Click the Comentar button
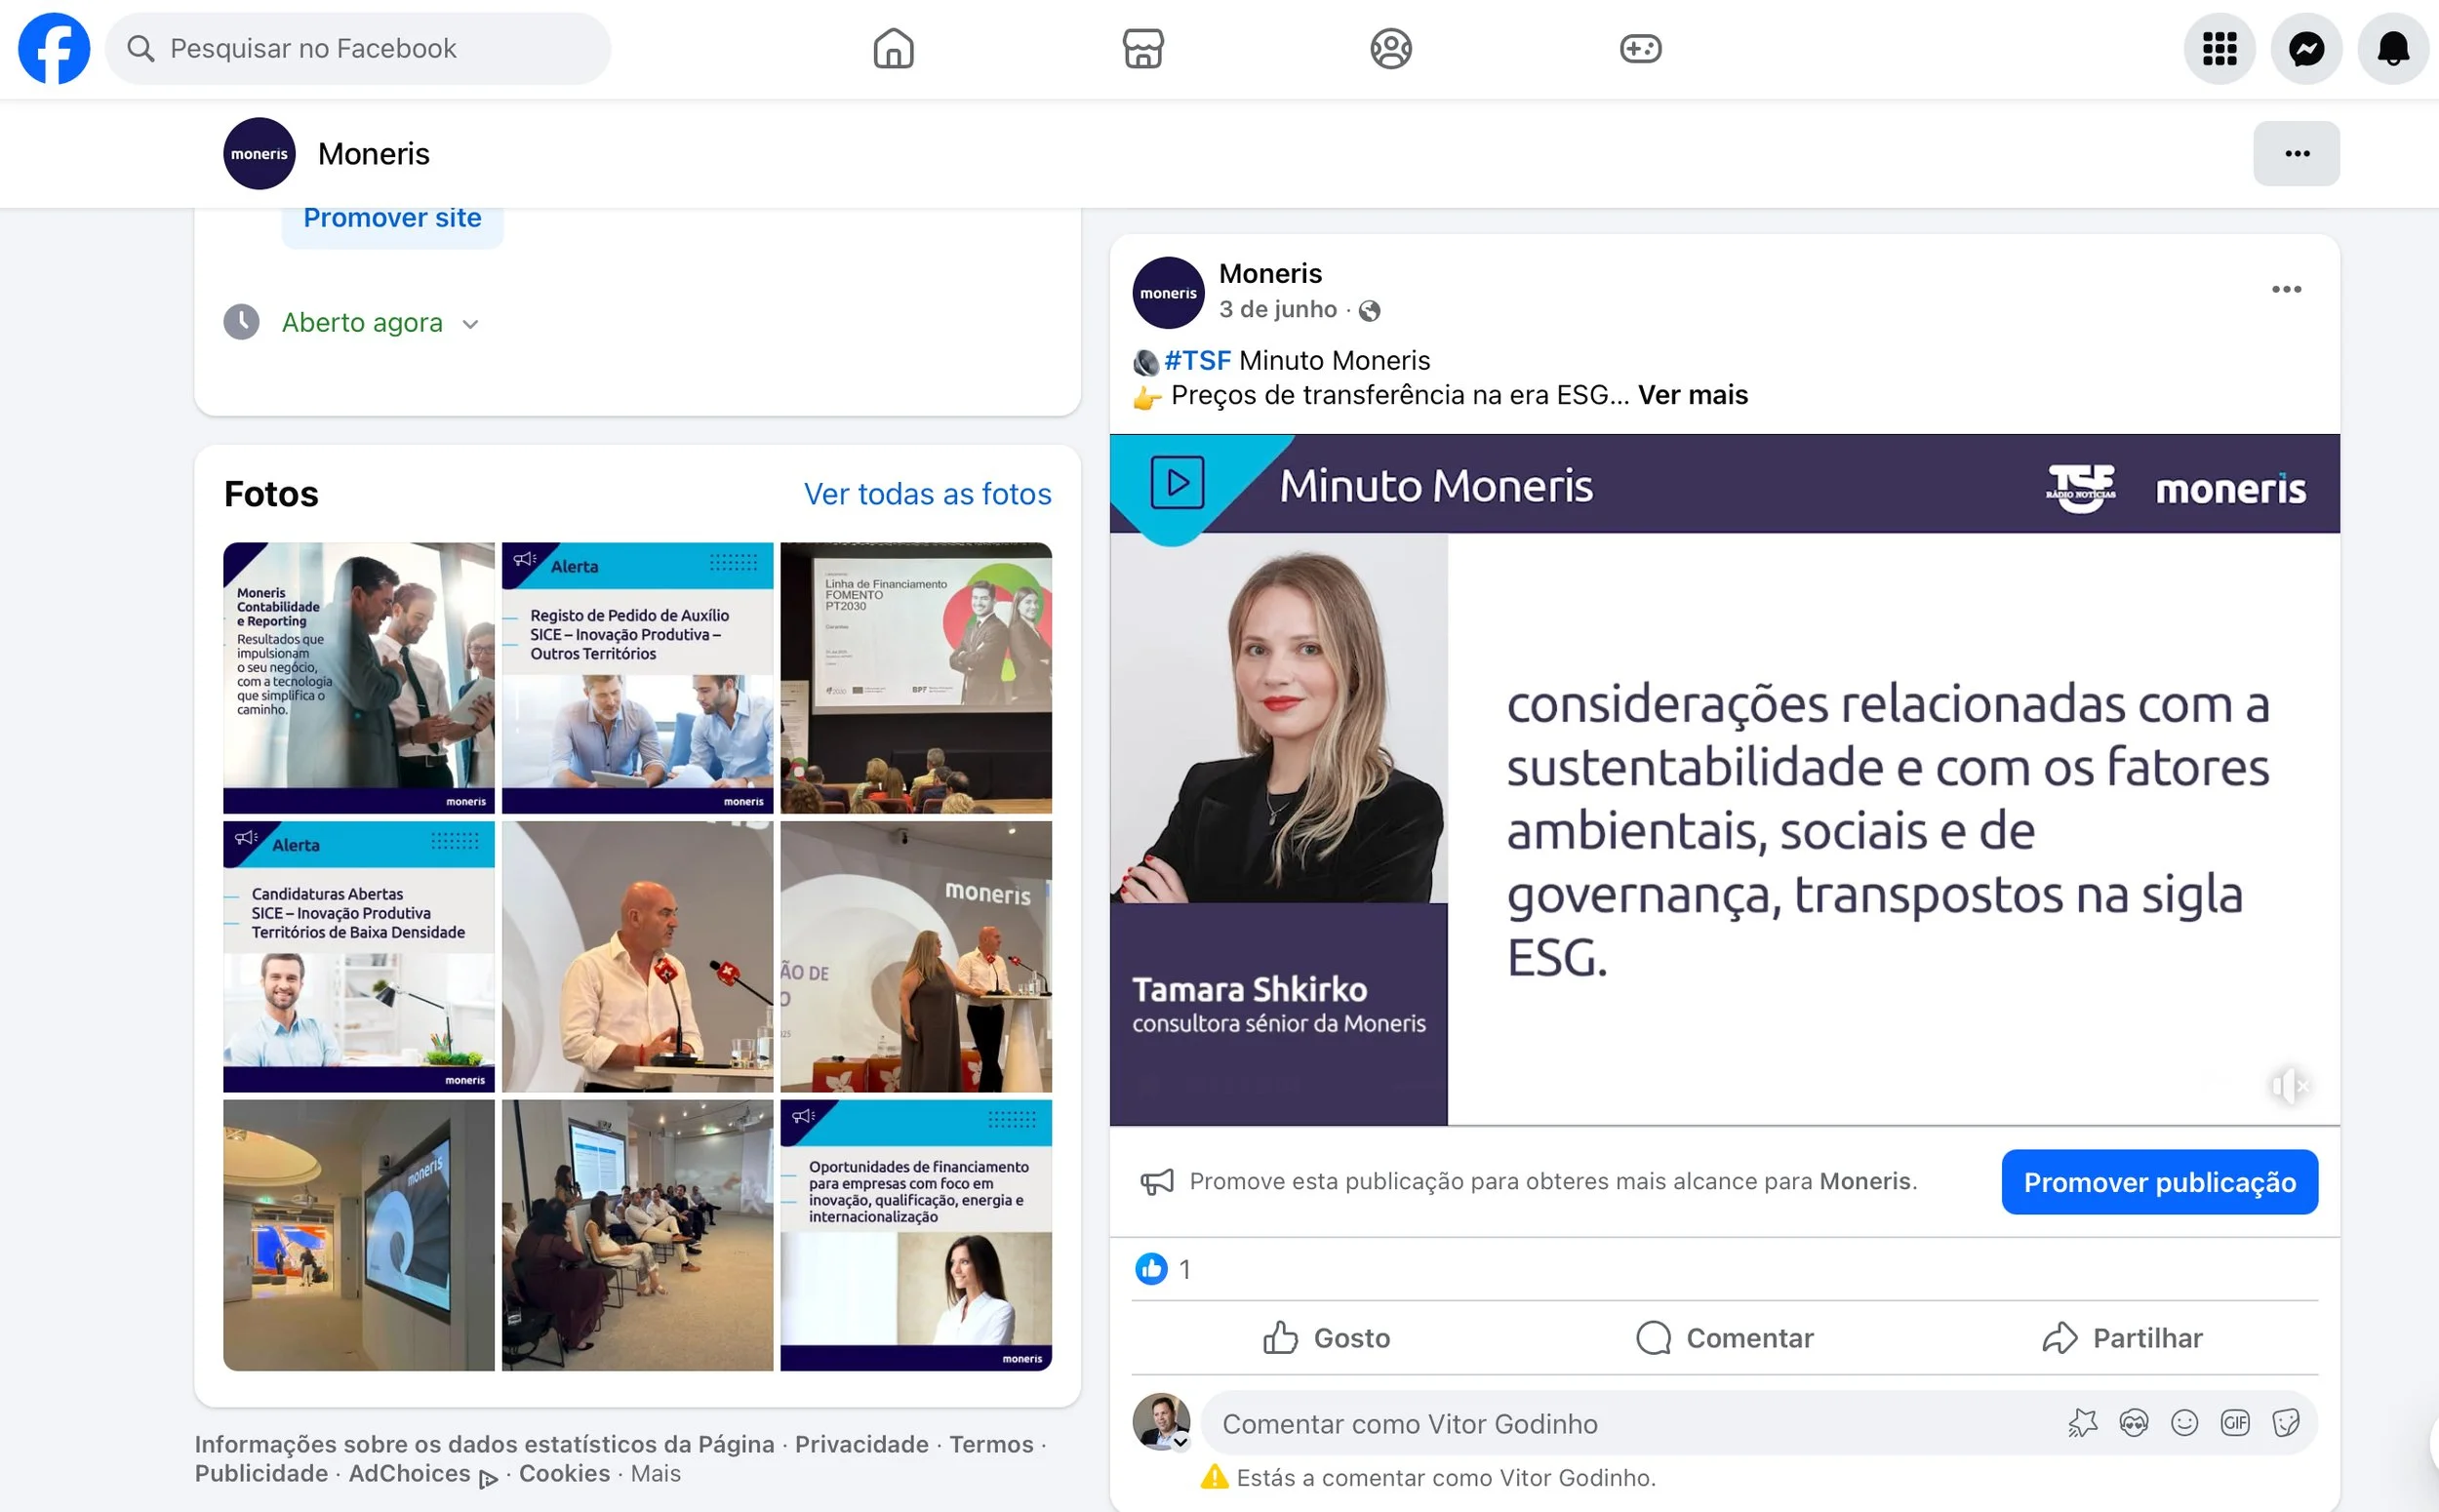Viewport: 2439px width, 1512px height. pos(1724,1338)
